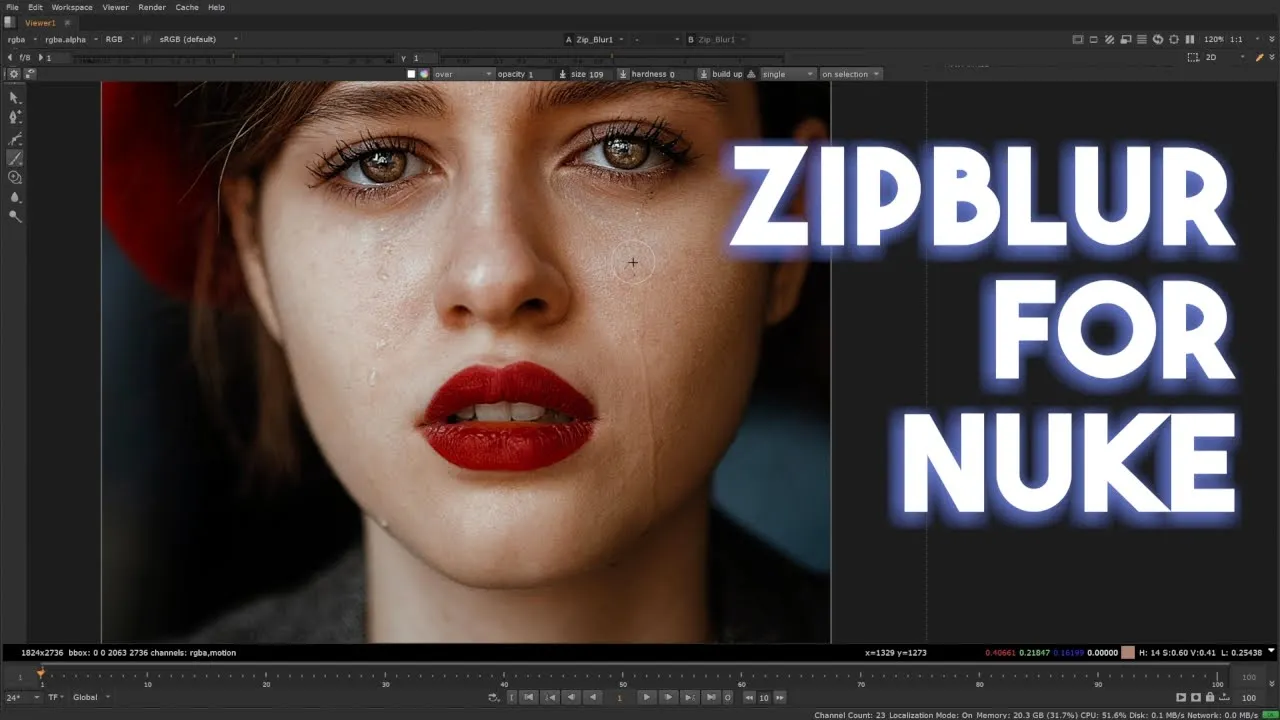
Task: Click the icon beside settings gear
Action: tap(30, 74)
